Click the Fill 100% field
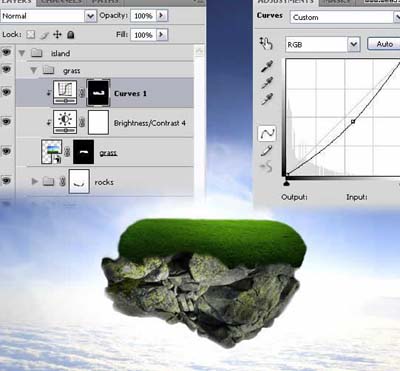The width and height of the screenshot is (400, 371). 143,35
